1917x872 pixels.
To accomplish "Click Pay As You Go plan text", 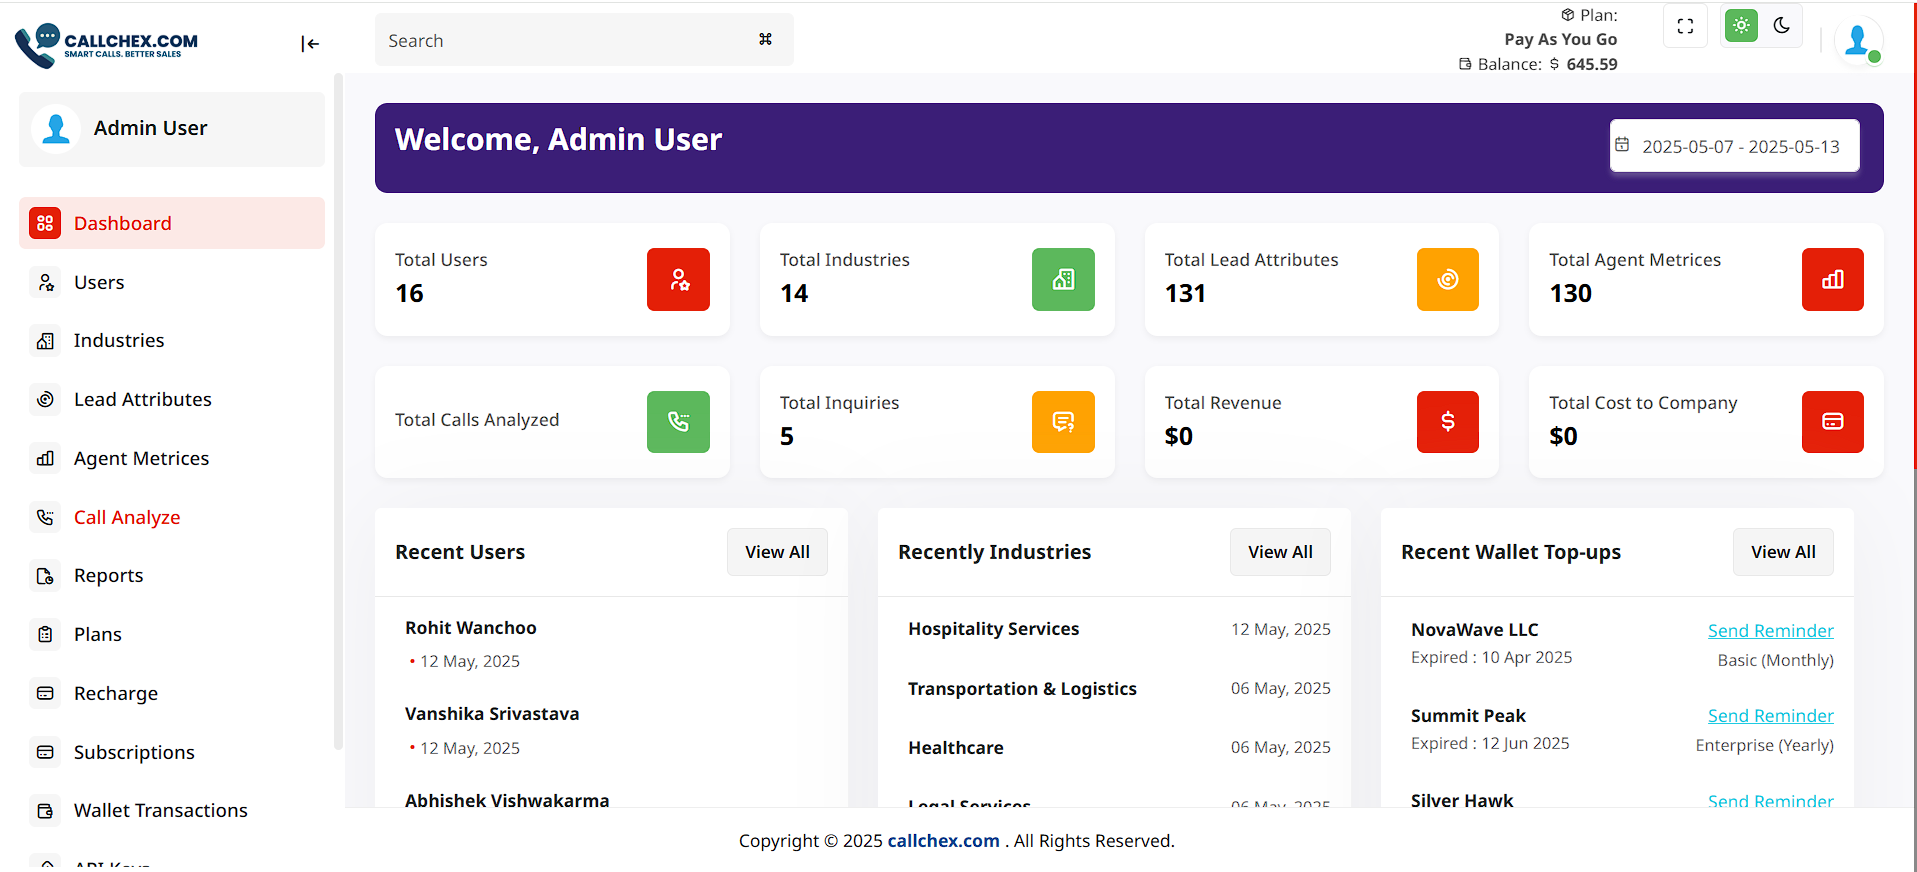I will pyautogui.click(x=1560, y=39).
